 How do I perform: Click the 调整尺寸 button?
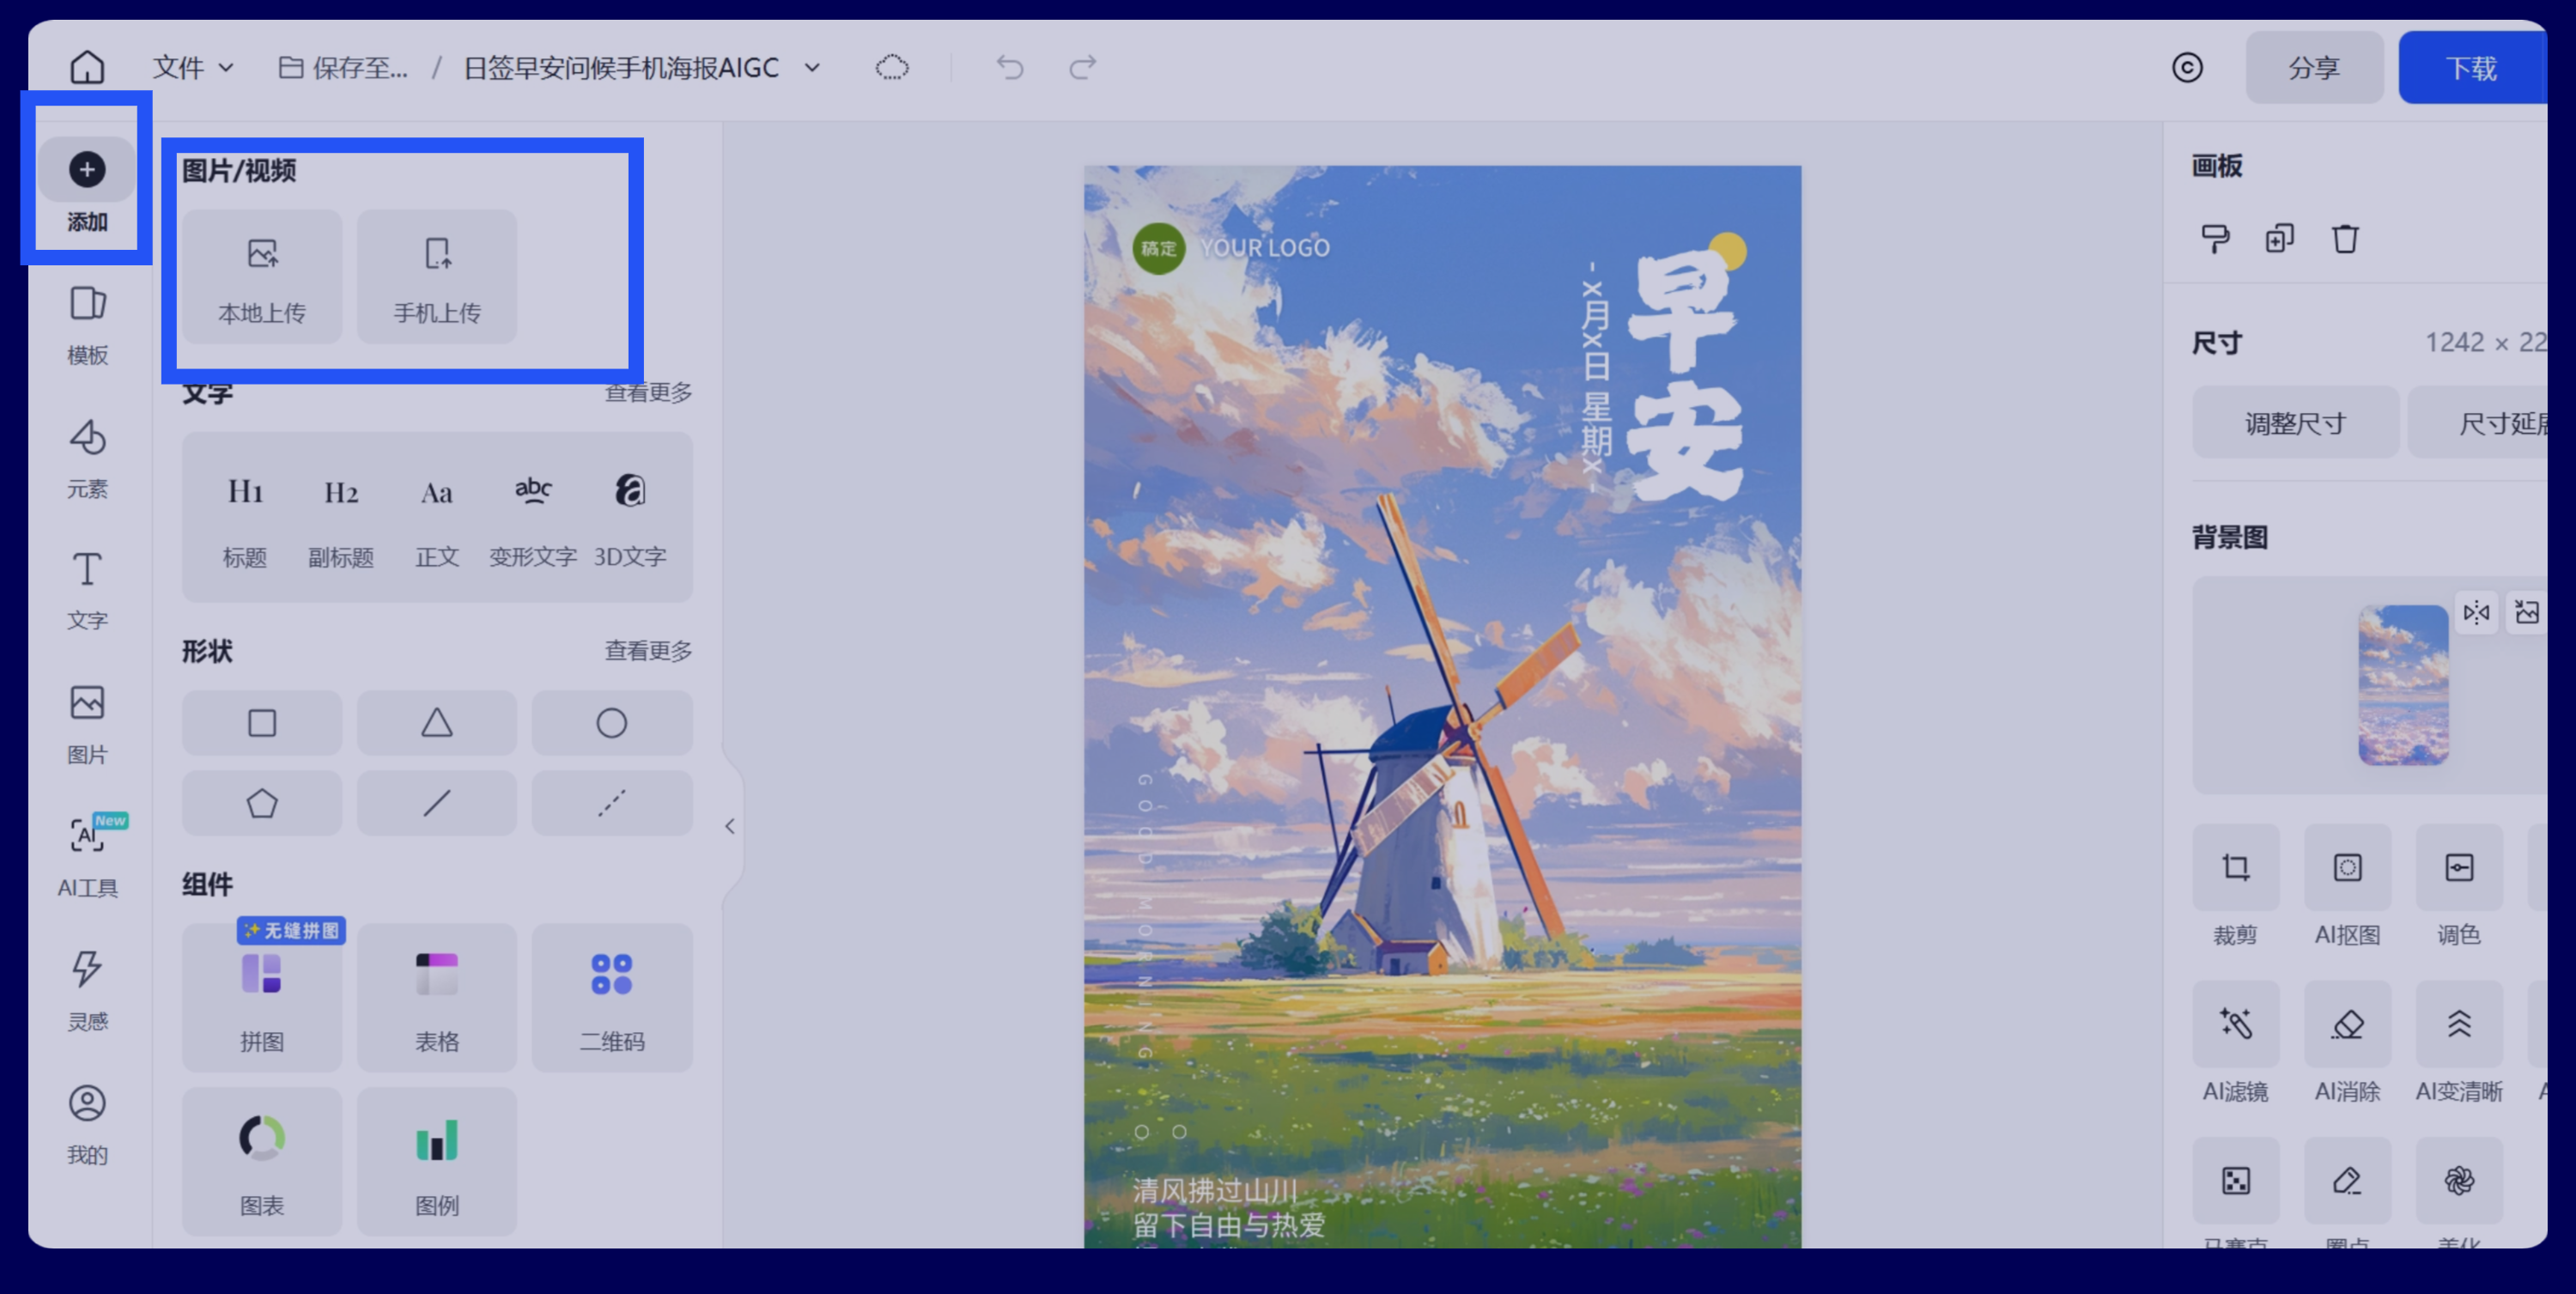pyautogui.click(x=2296, y=423)
